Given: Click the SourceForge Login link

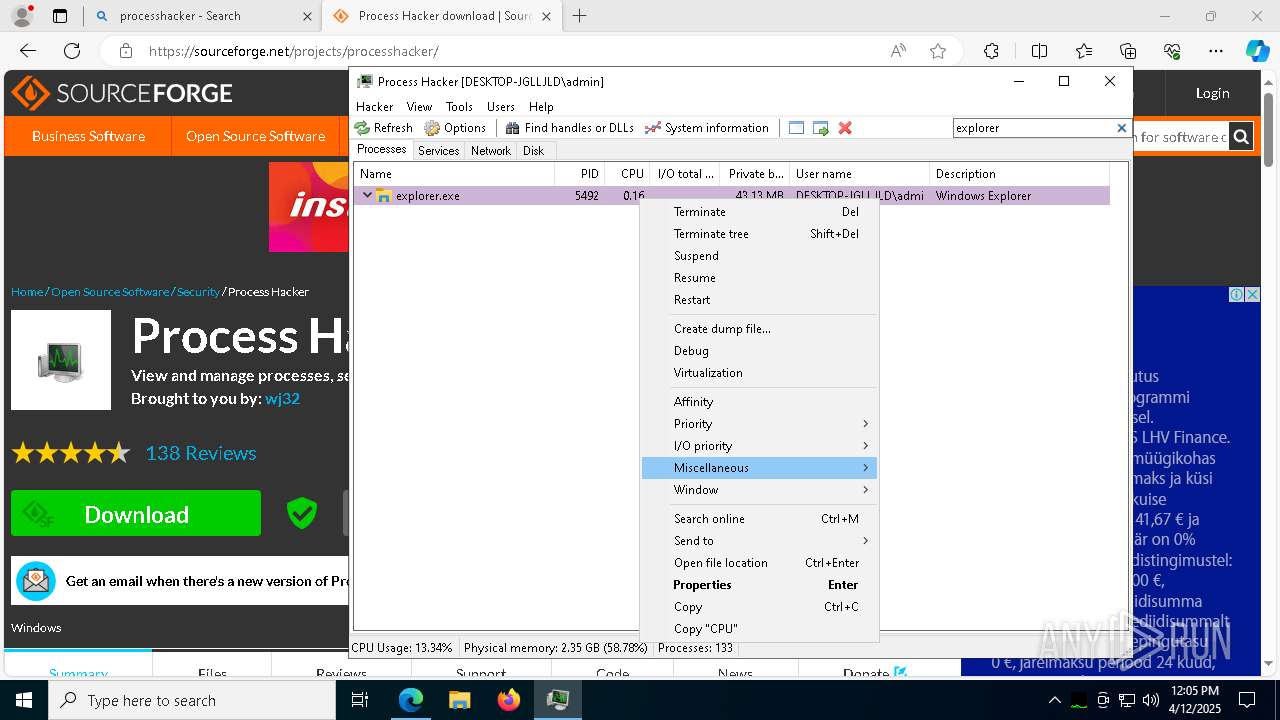Looking at the screenshot, I should 1212,93.
